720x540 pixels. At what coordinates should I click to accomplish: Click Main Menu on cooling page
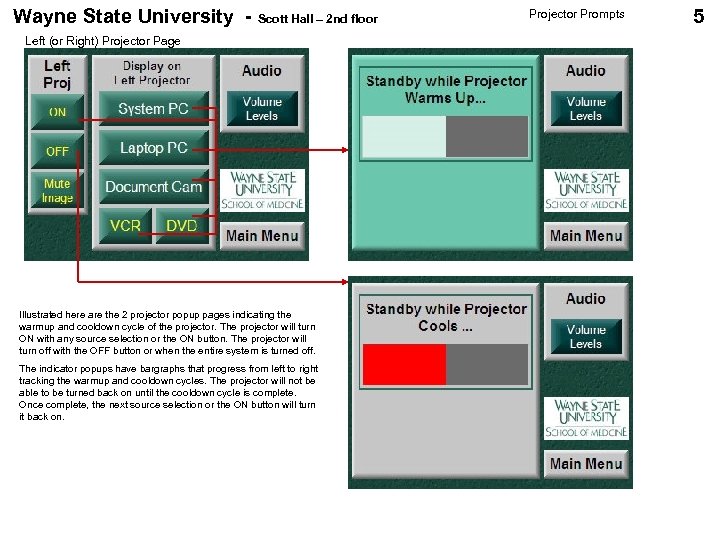(586, 464)
